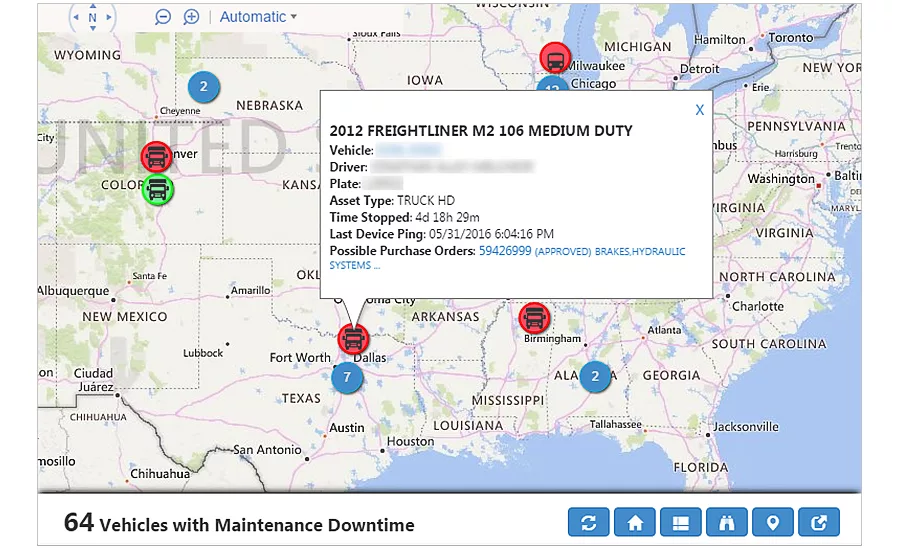Click the Charlotte city label

[x=758, y=307]
